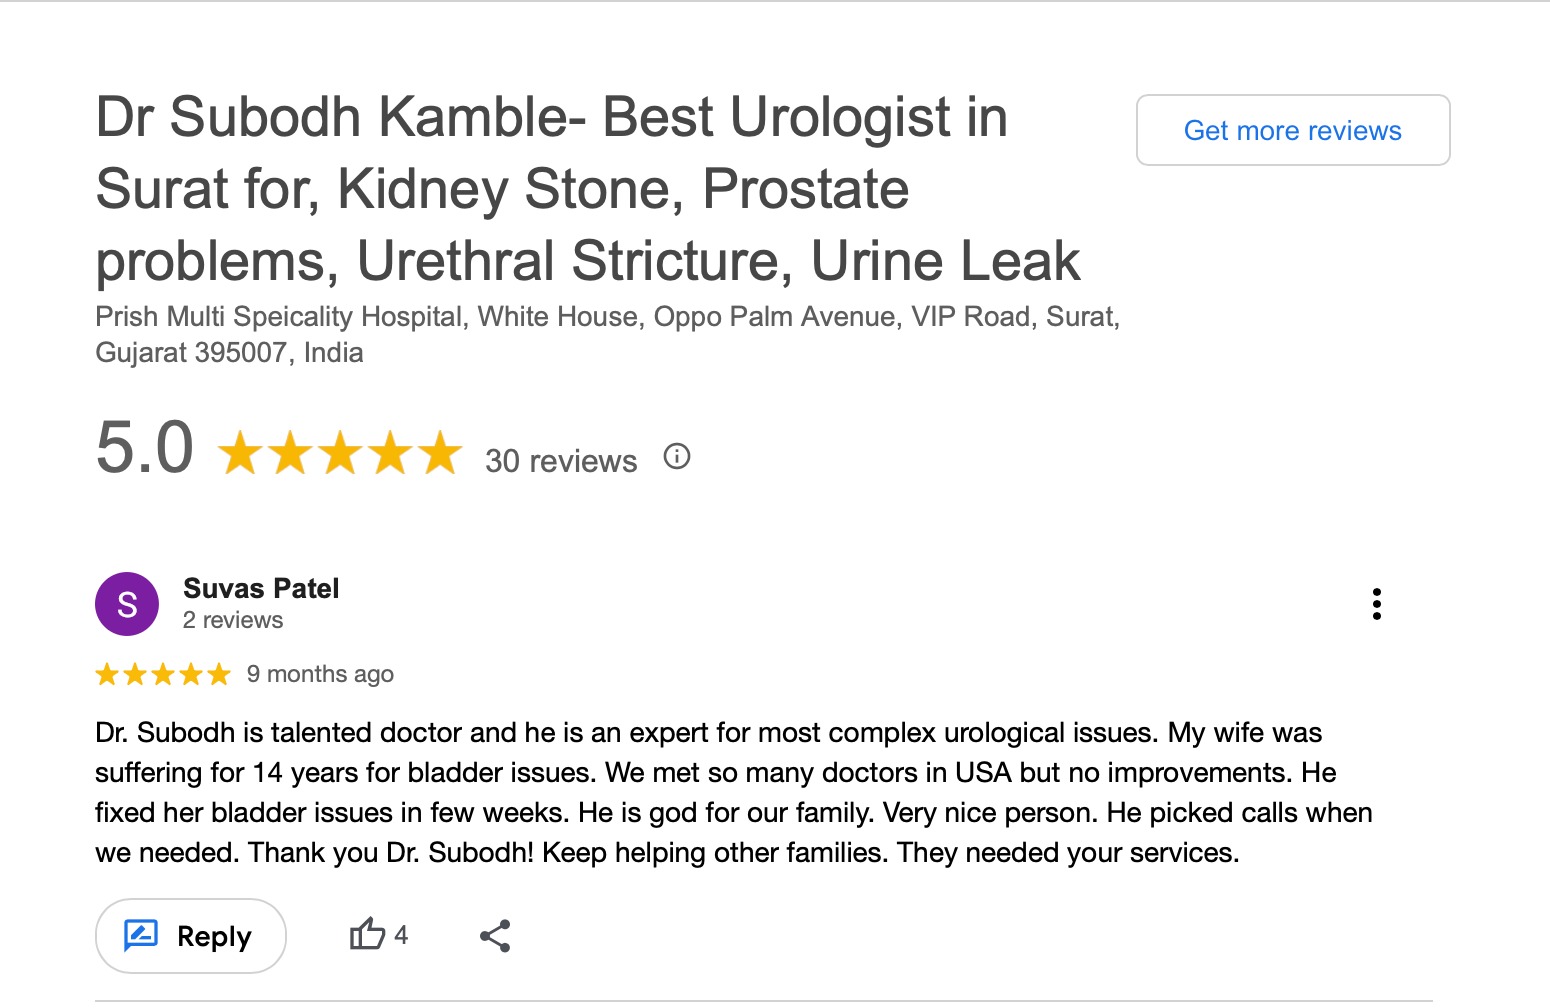Click the first large overall rating star

[x=240, y=453]
